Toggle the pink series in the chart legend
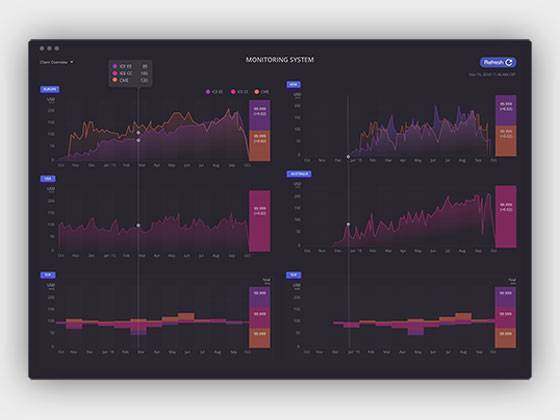The height and width of the screenshot is (420, 560). 239,92
